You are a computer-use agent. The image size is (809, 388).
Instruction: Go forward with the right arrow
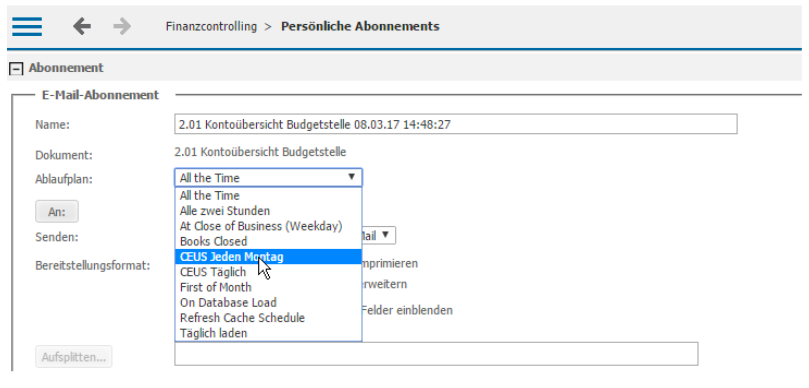click(122, 26)
